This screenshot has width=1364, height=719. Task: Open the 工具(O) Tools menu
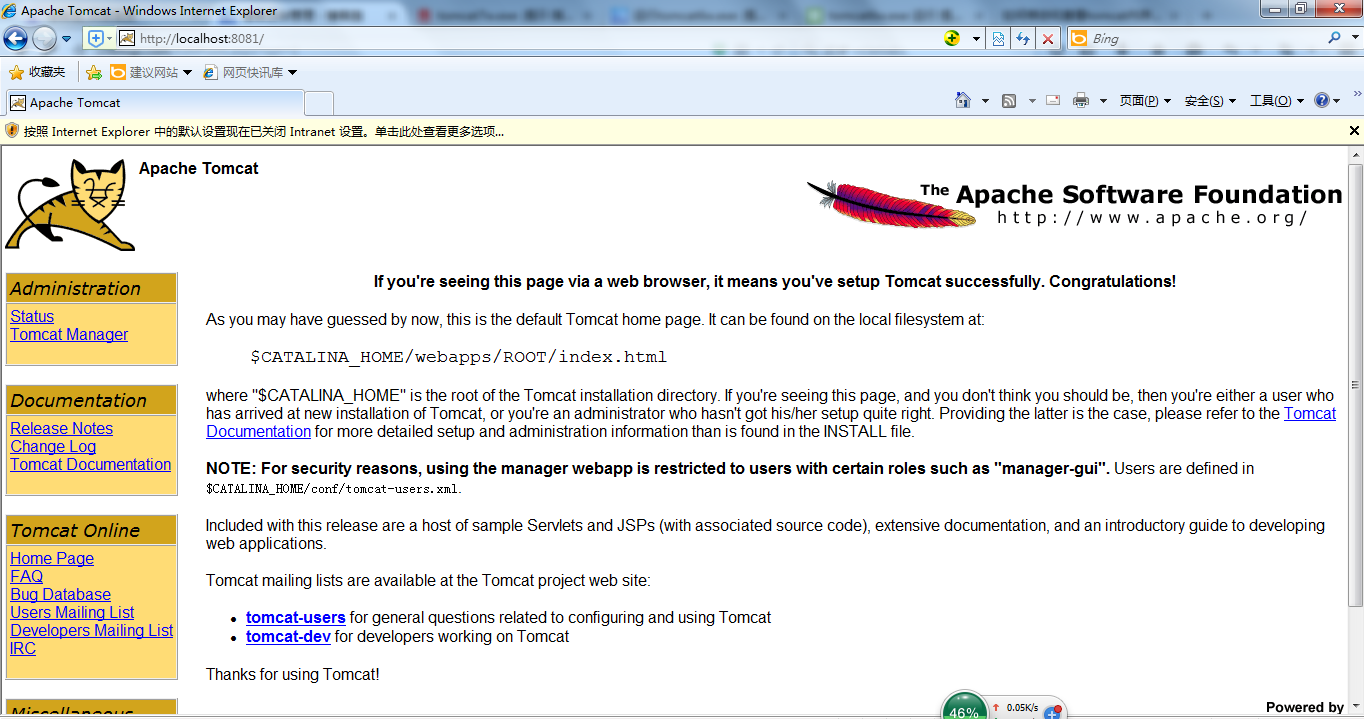coord(1276,100)
